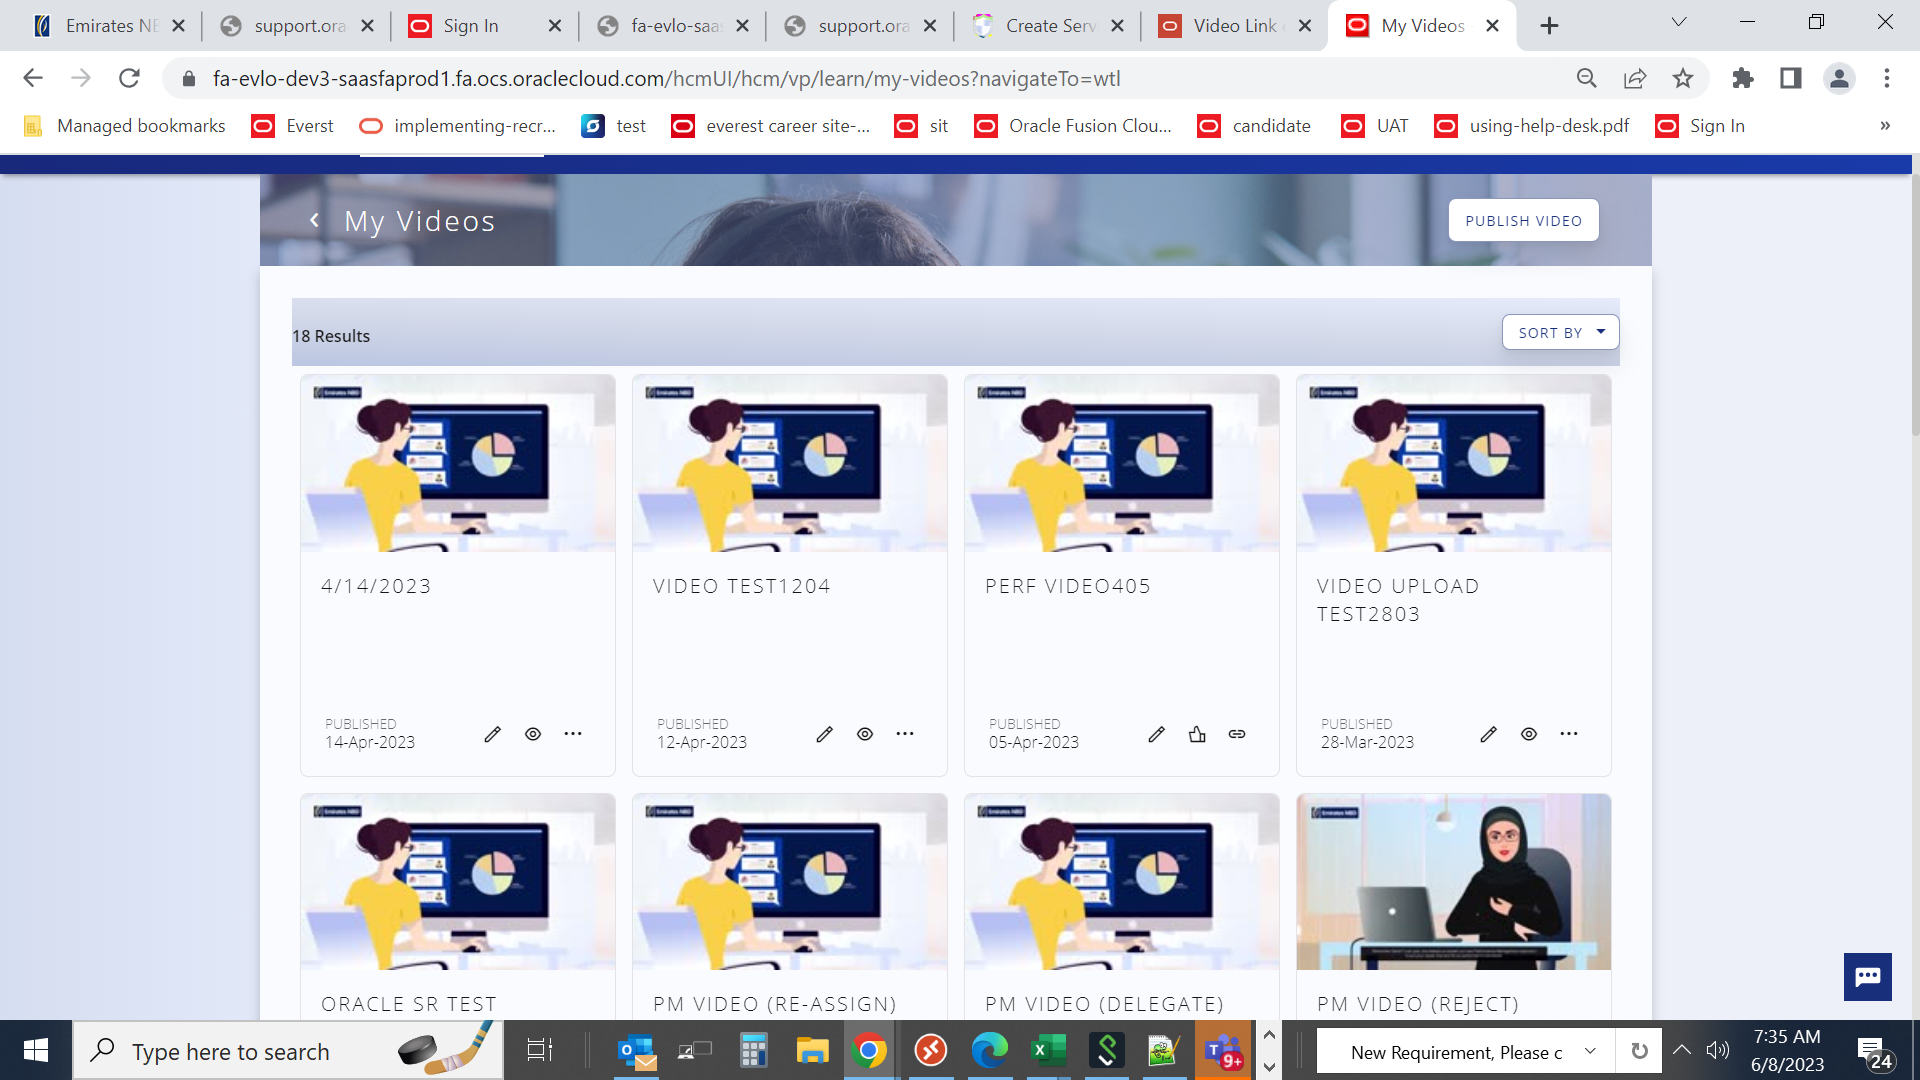
Task: Open the Chrome tab list chevron
Action: tap(1678, 21)
